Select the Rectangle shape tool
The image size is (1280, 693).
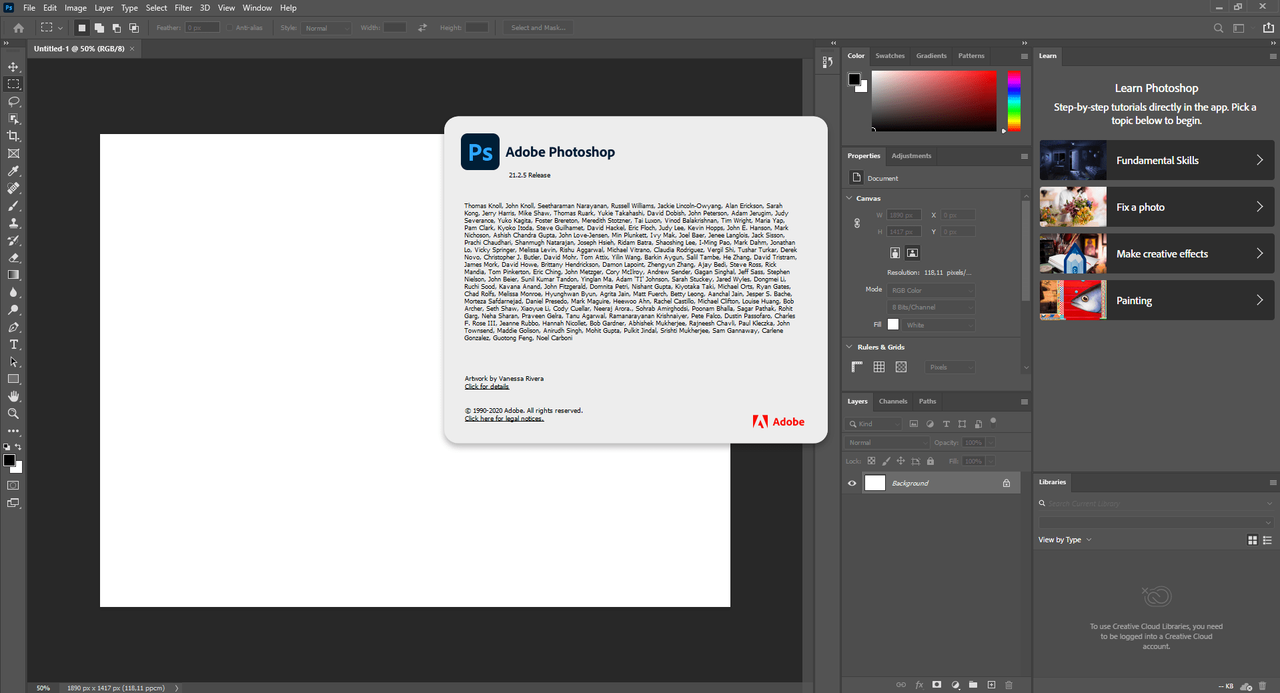14,379
